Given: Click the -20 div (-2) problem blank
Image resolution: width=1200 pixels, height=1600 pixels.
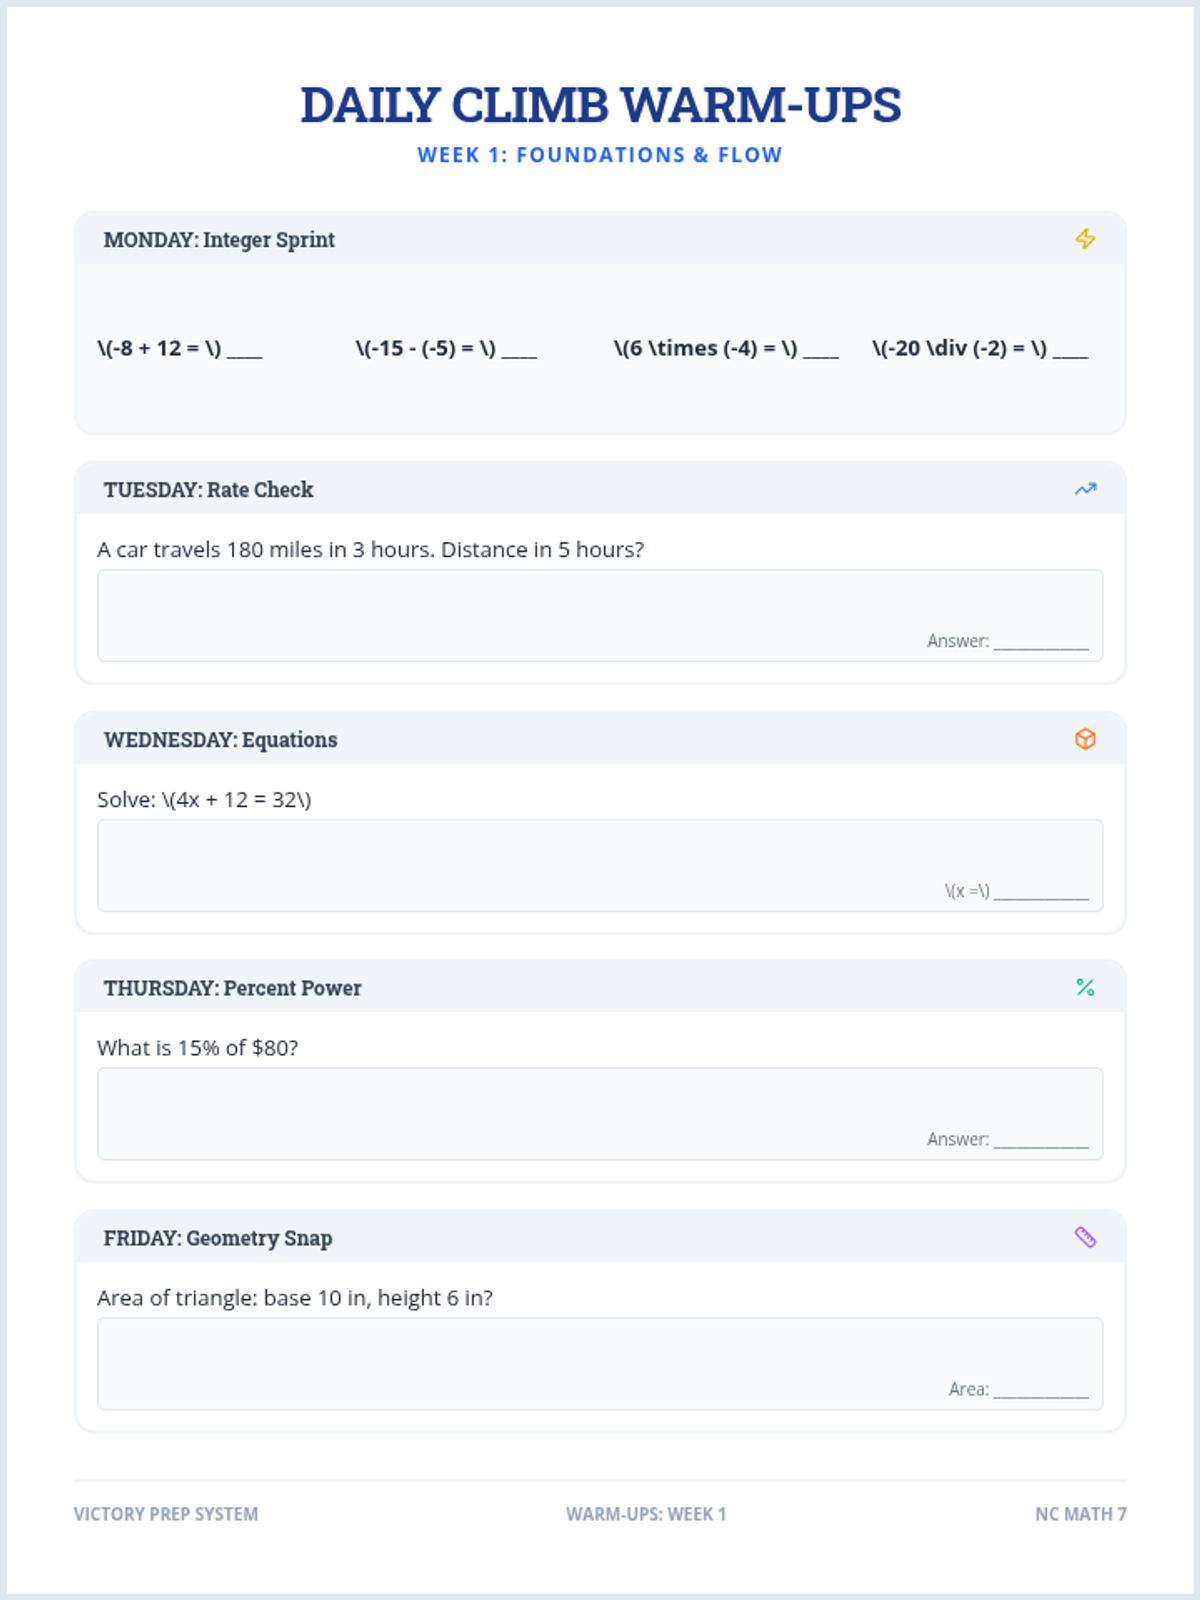Looking at the screenshot, I should [1070, 352].
